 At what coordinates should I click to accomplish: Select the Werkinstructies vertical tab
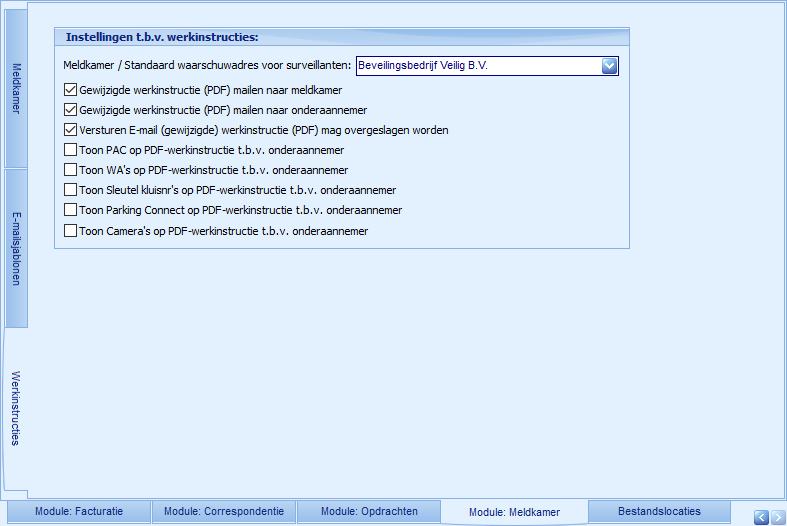pyautogui.click(x=16, y=408)
